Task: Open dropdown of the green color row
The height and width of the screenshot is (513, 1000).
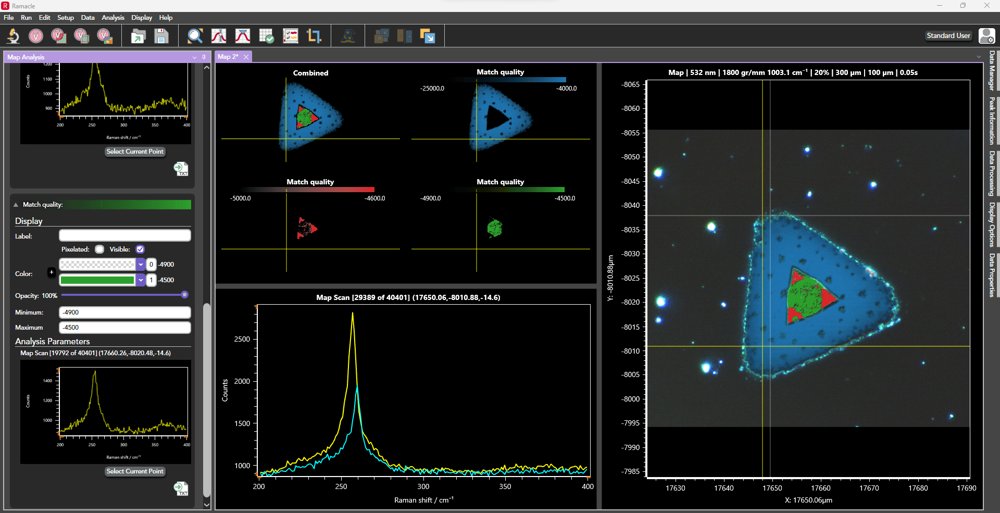Action: [140, 280]
